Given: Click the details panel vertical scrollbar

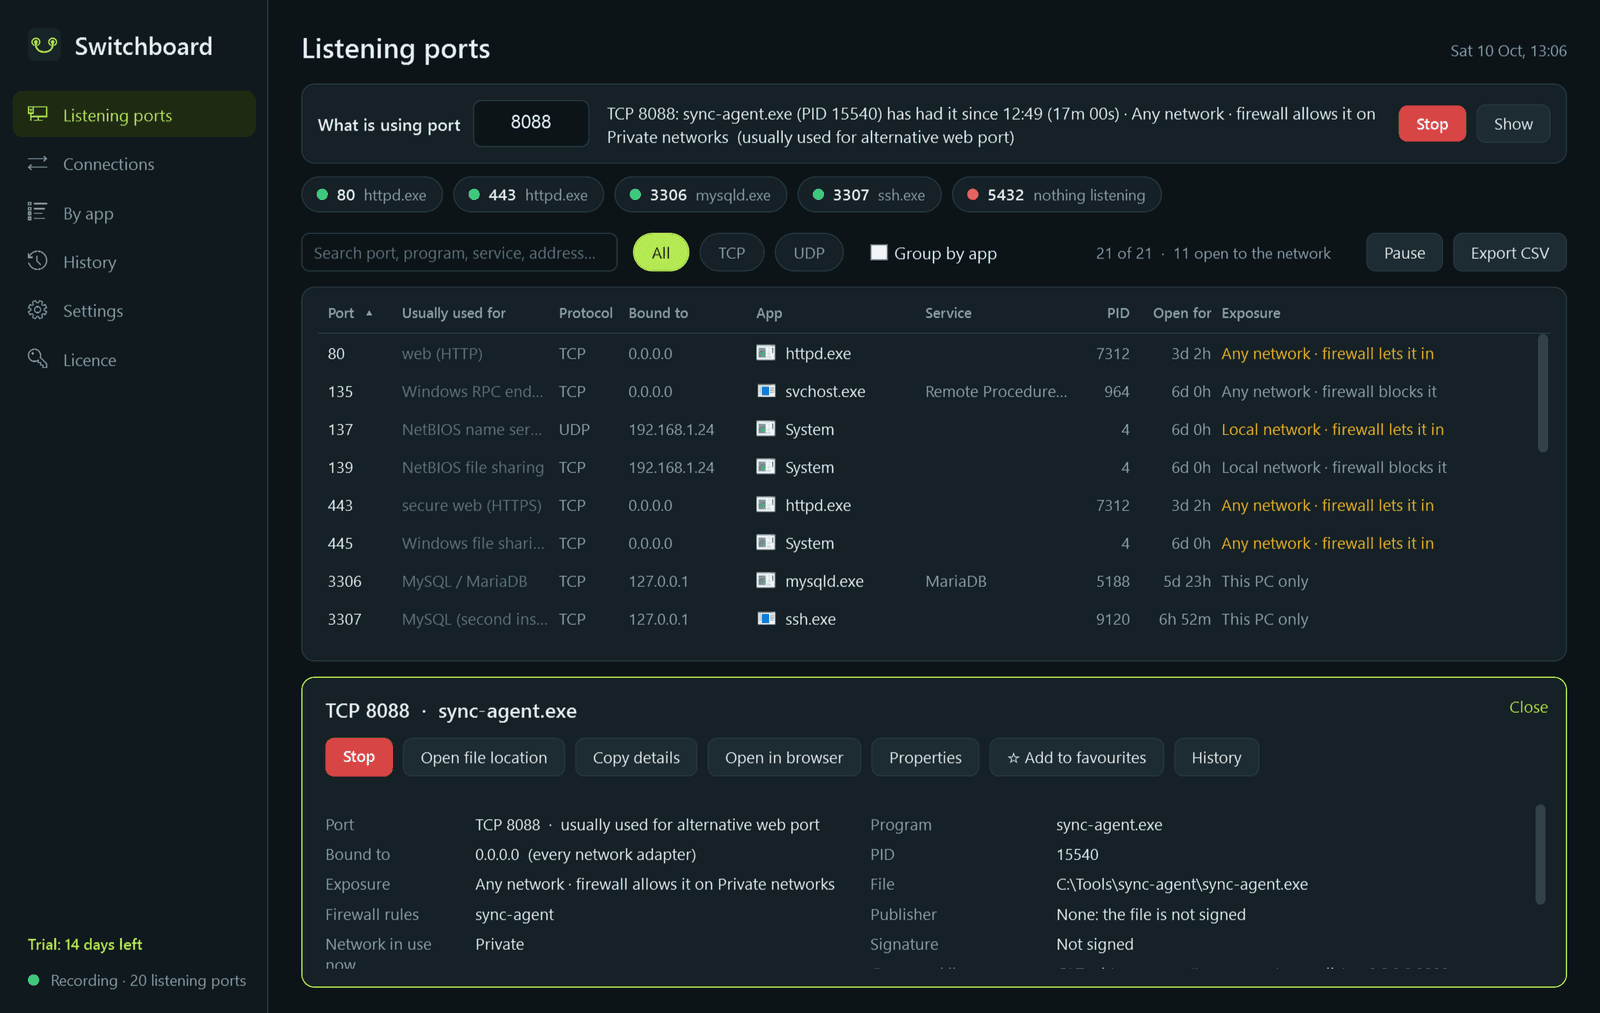Looking at the screenshot, I should click(x=1540, y=854).
